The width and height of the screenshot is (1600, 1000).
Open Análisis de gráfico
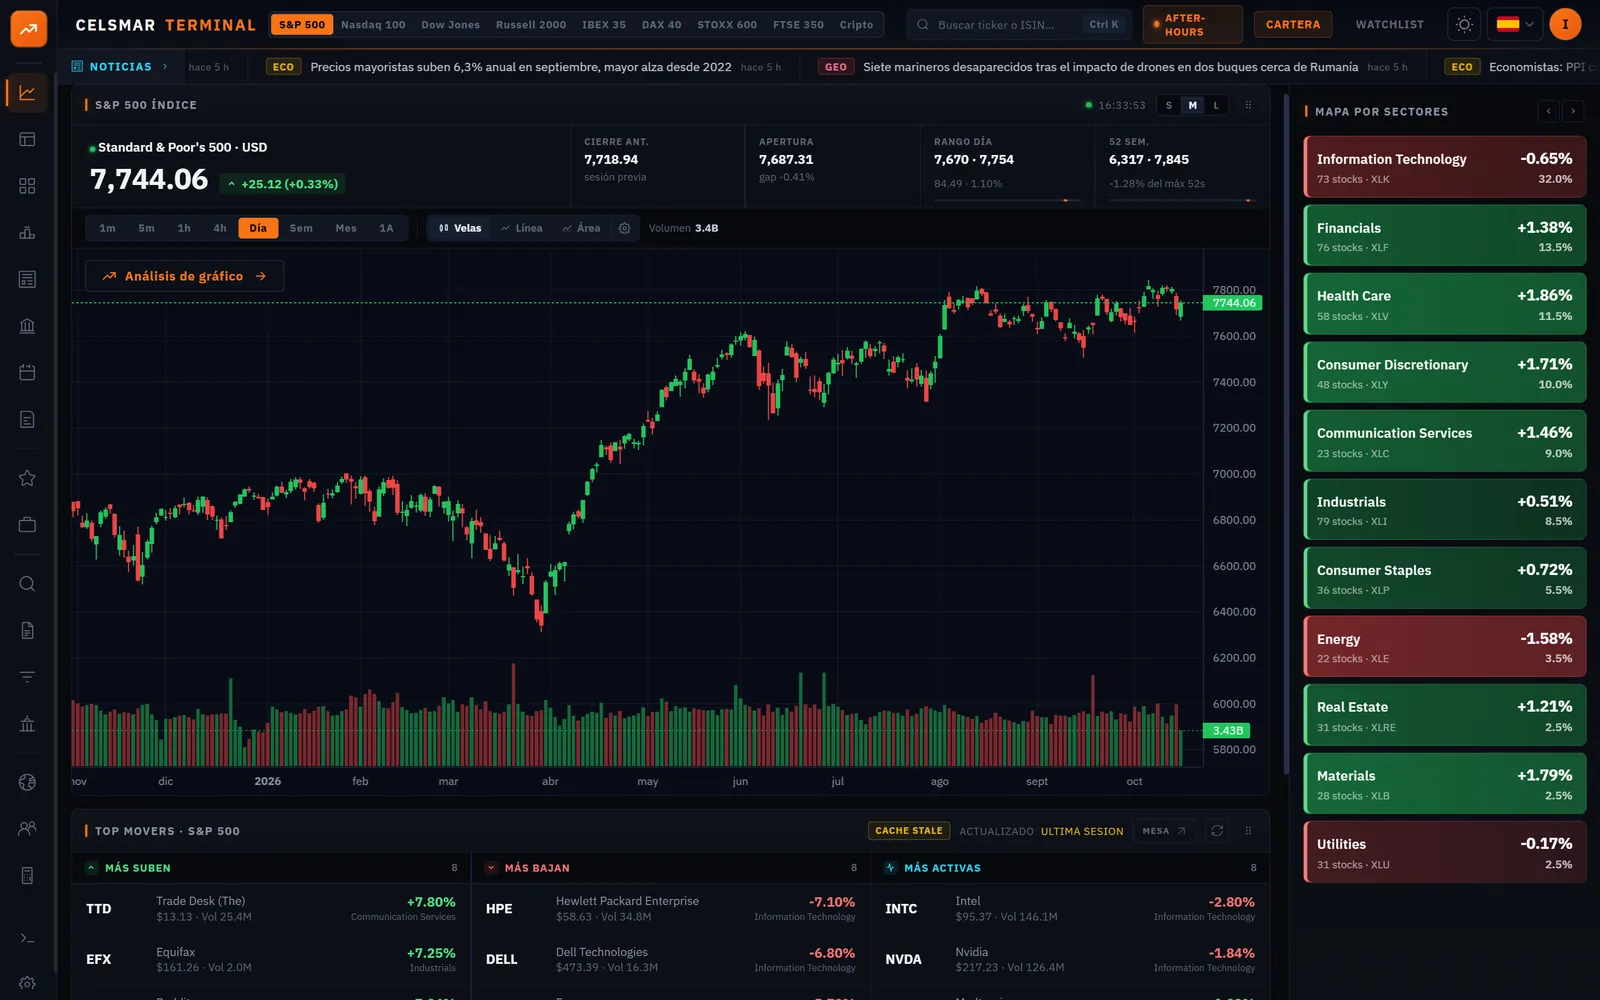coord(185,276)
